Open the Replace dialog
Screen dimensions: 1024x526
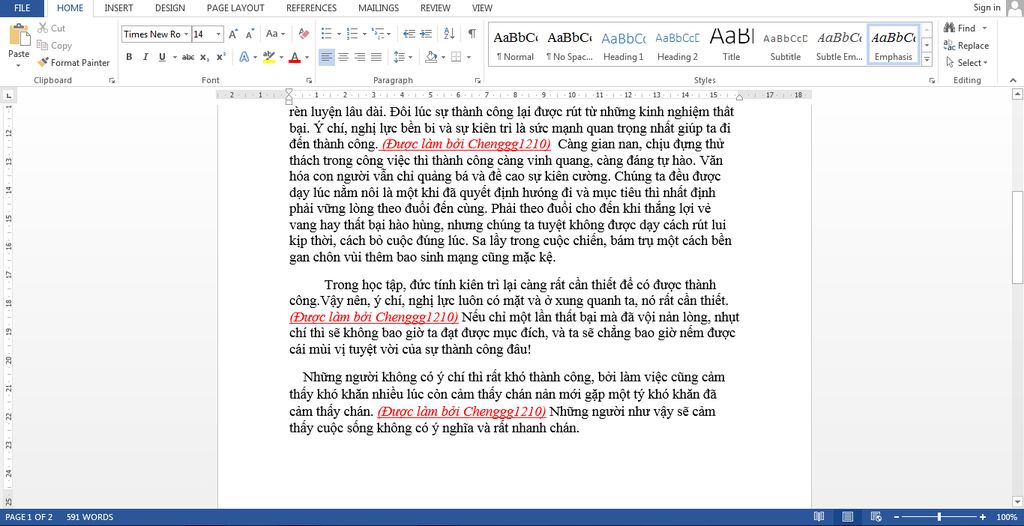coord(966,46)
